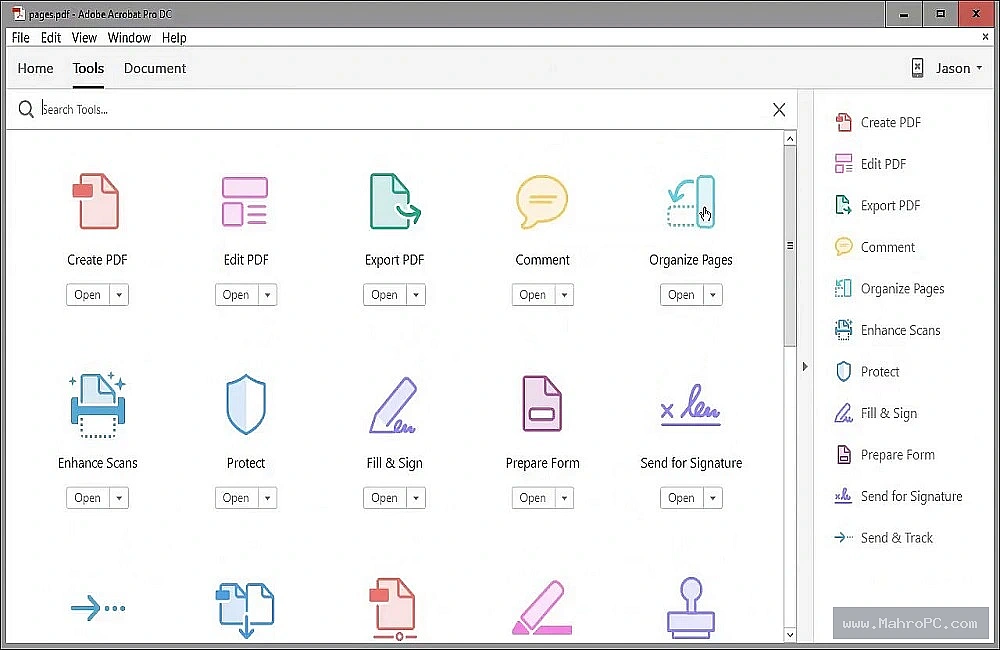
Task: Select the Tools tab
Action: tap(88, 68)
